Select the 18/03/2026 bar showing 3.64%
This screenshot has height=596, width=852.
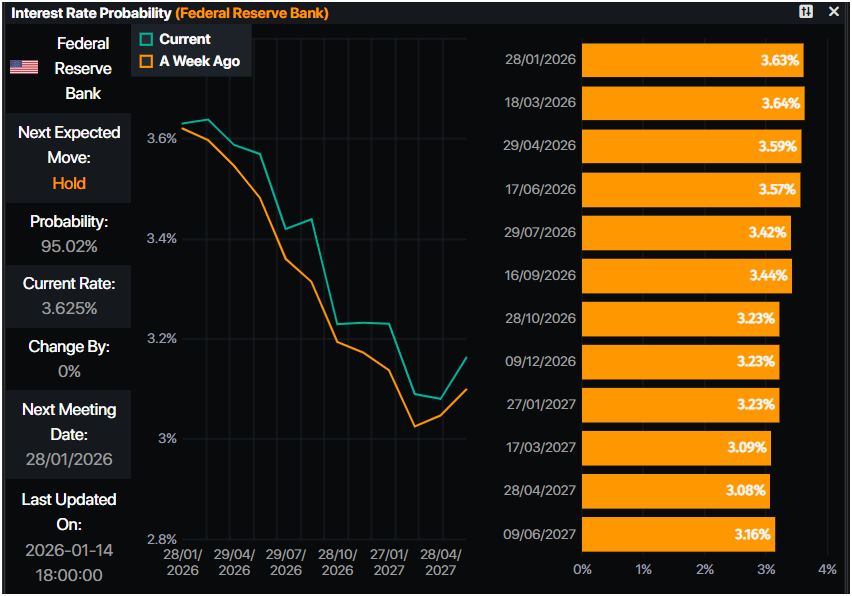click(x=692, y=103)
